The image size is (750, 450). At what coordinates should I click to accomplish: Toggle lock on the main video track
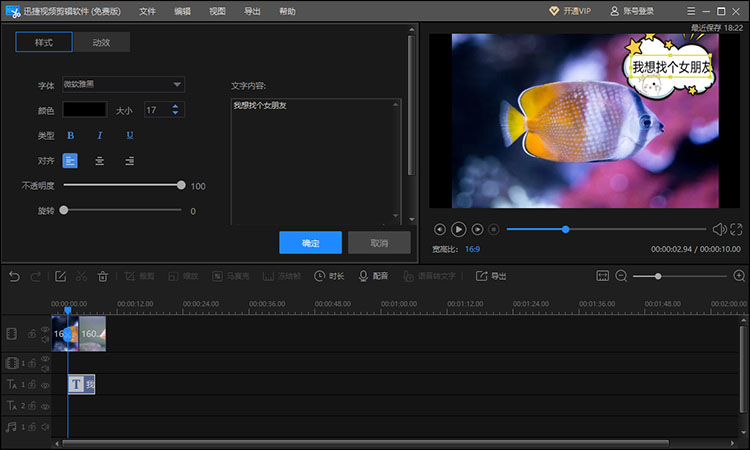[32, 334]
